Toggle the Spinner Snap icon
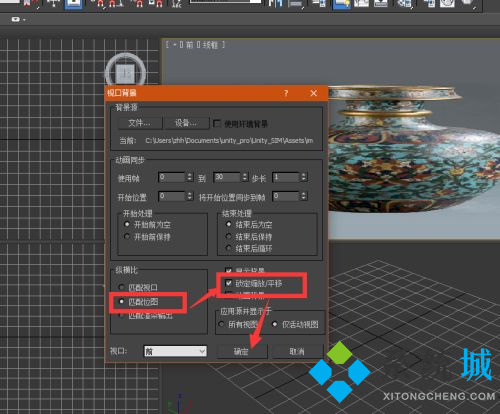500x414 pixels. pyautogui.click(x=156, y=3)
